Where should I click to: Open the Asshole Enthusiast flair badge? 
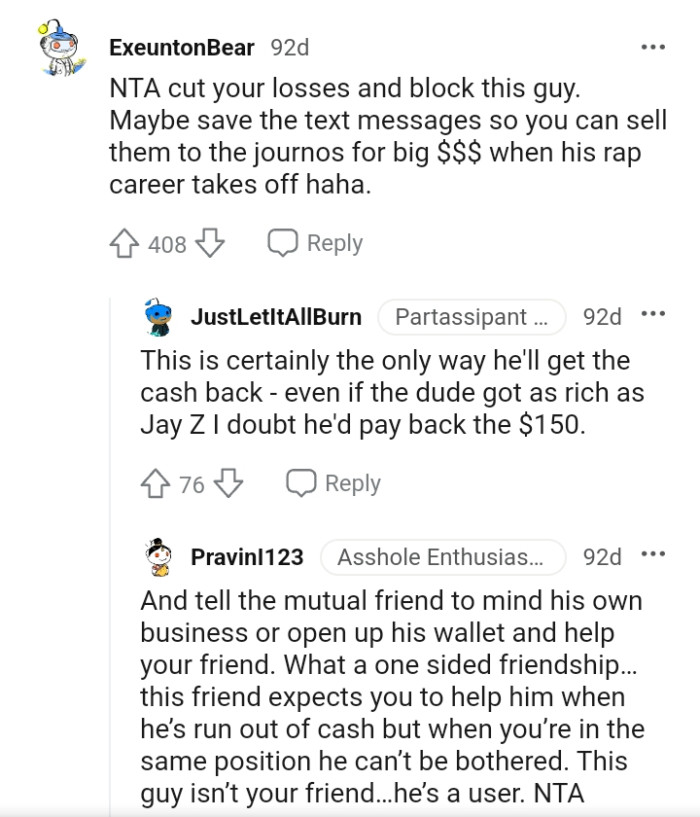[441, 557]
